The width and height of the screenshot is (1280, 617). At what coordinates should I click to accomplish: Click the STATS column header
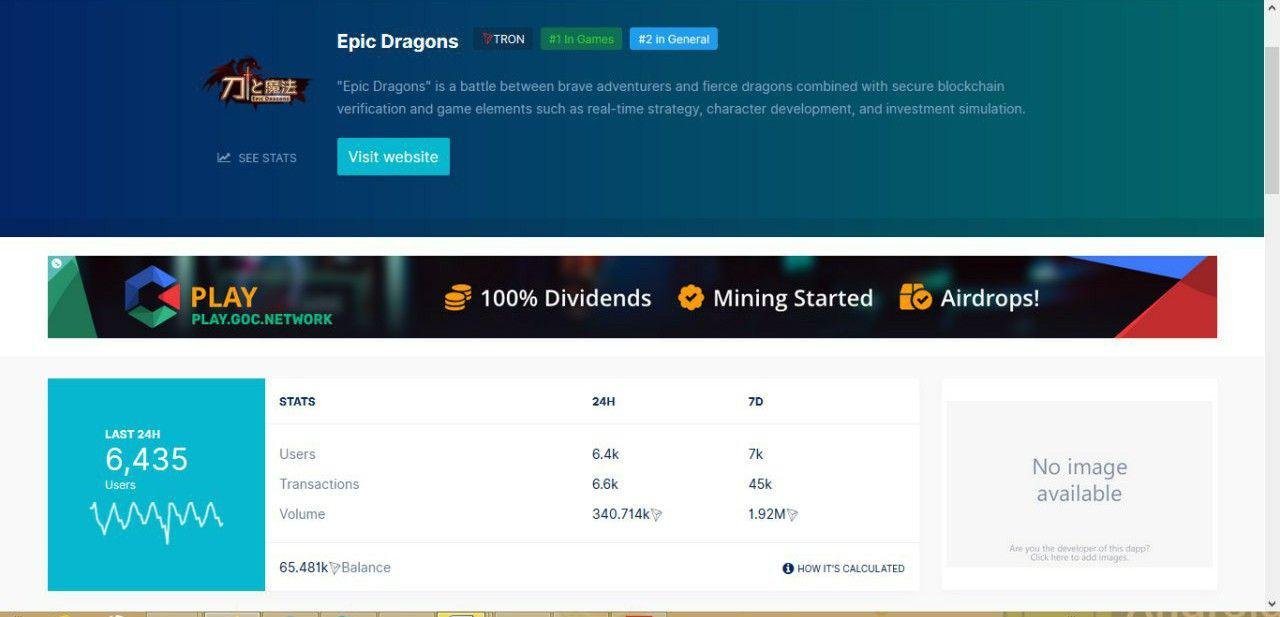pos(297,402)
